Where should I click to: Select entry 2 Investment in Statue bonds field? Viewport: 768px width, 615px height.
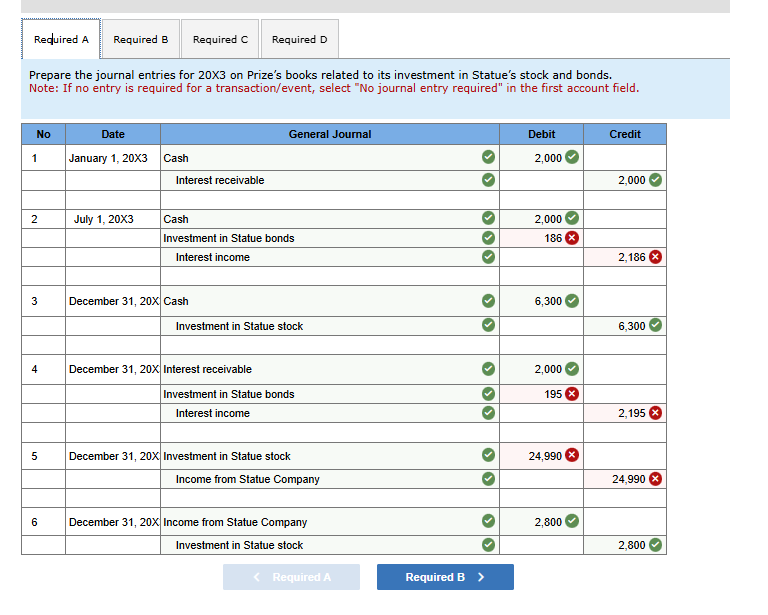coord(330,238)
